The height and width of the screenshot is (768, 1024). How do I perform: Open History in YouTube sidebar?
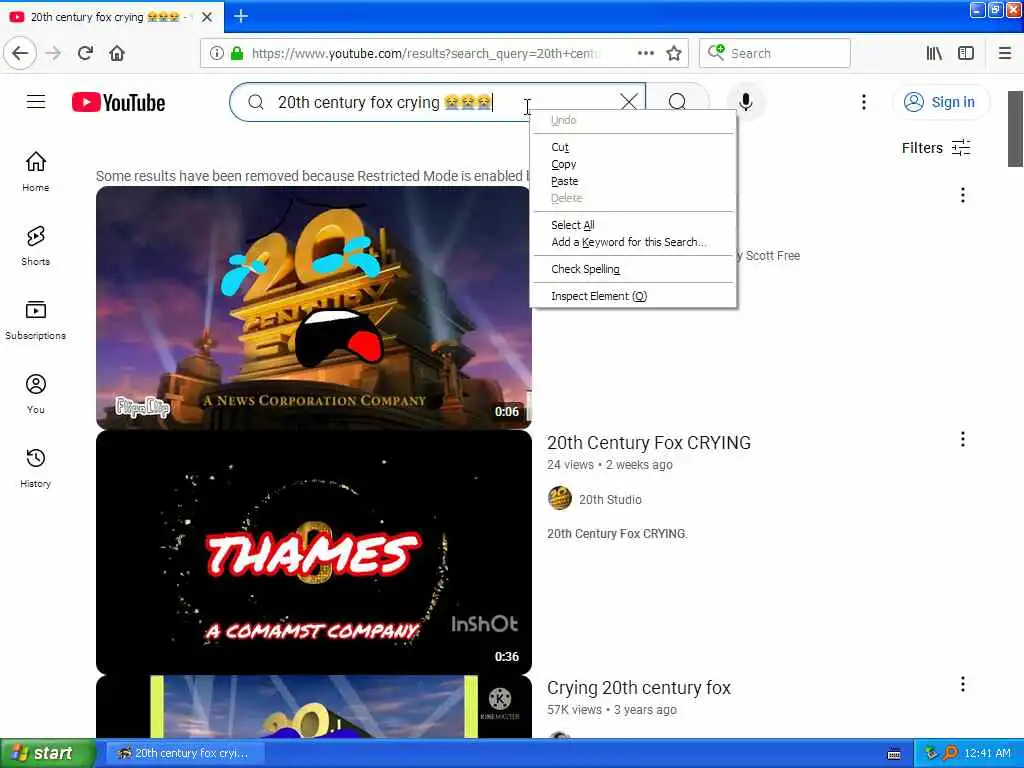click(36, 468)
